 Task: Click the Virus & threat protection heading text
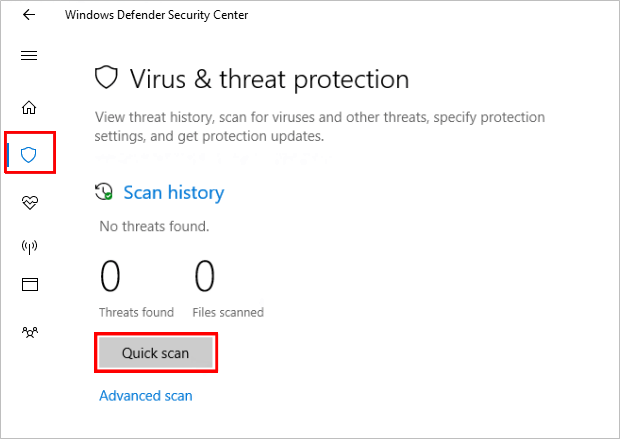tap(269, 79)
